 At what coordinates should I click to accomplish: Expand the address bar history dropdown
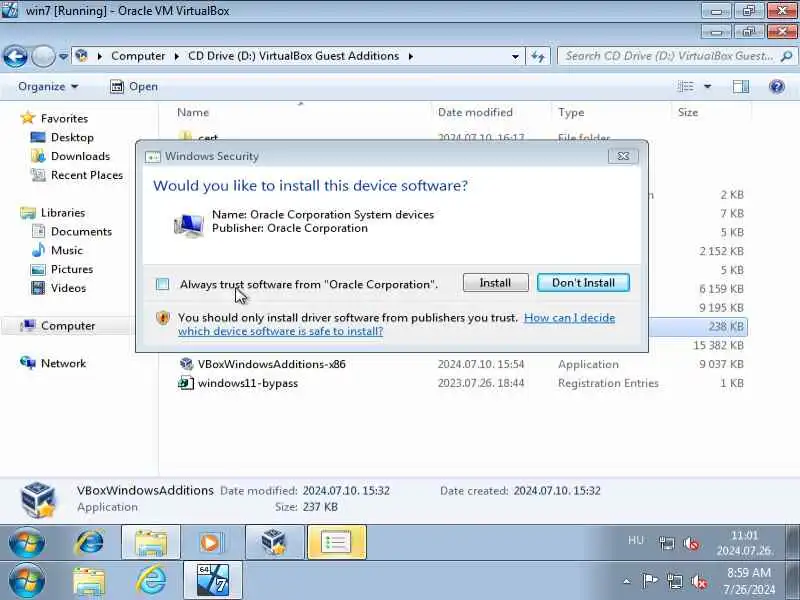(x=515, y=56)
